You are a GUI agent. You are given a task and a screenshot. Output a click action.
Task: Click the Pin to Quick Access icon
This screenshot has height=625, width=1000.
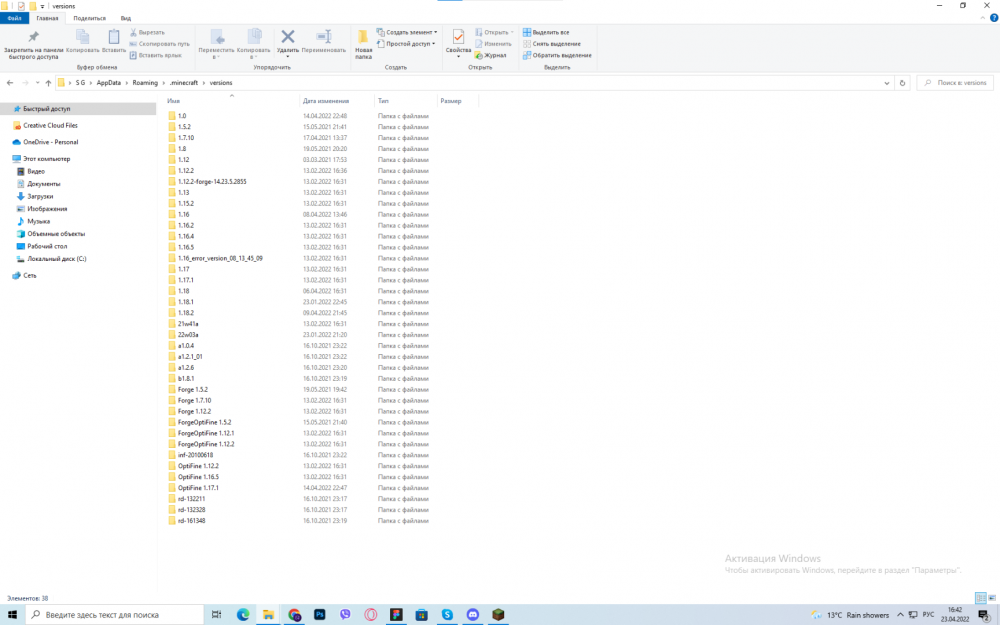33,37
